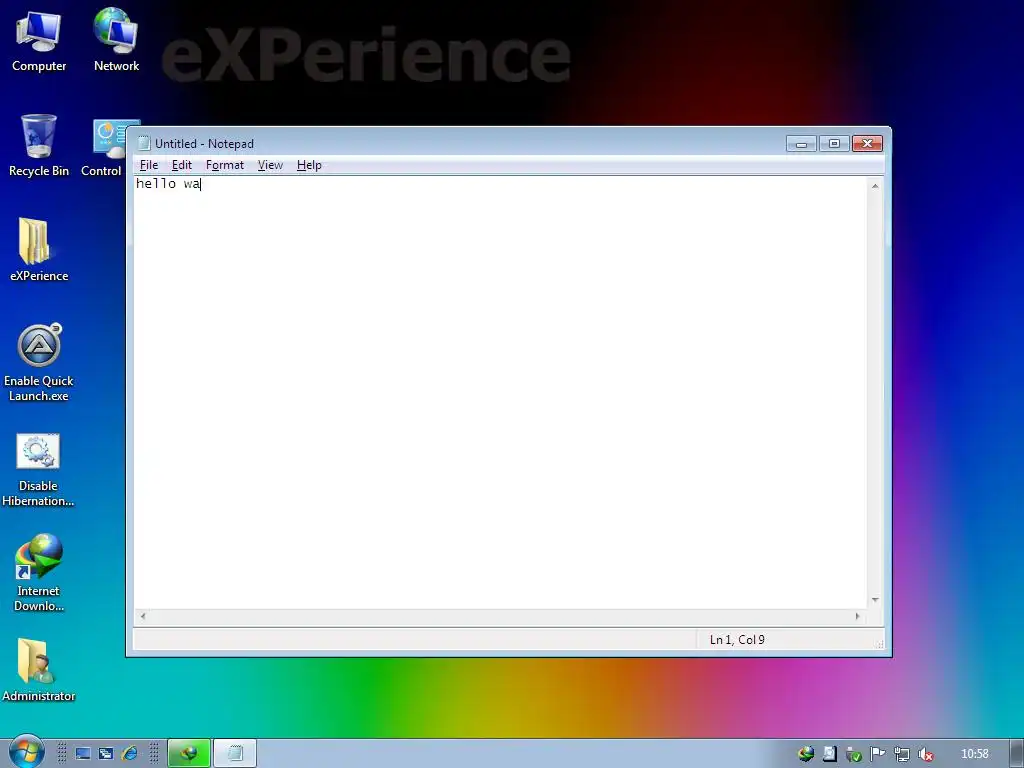Select the Internet Download Manager shortcut

(x=39, y=572)
